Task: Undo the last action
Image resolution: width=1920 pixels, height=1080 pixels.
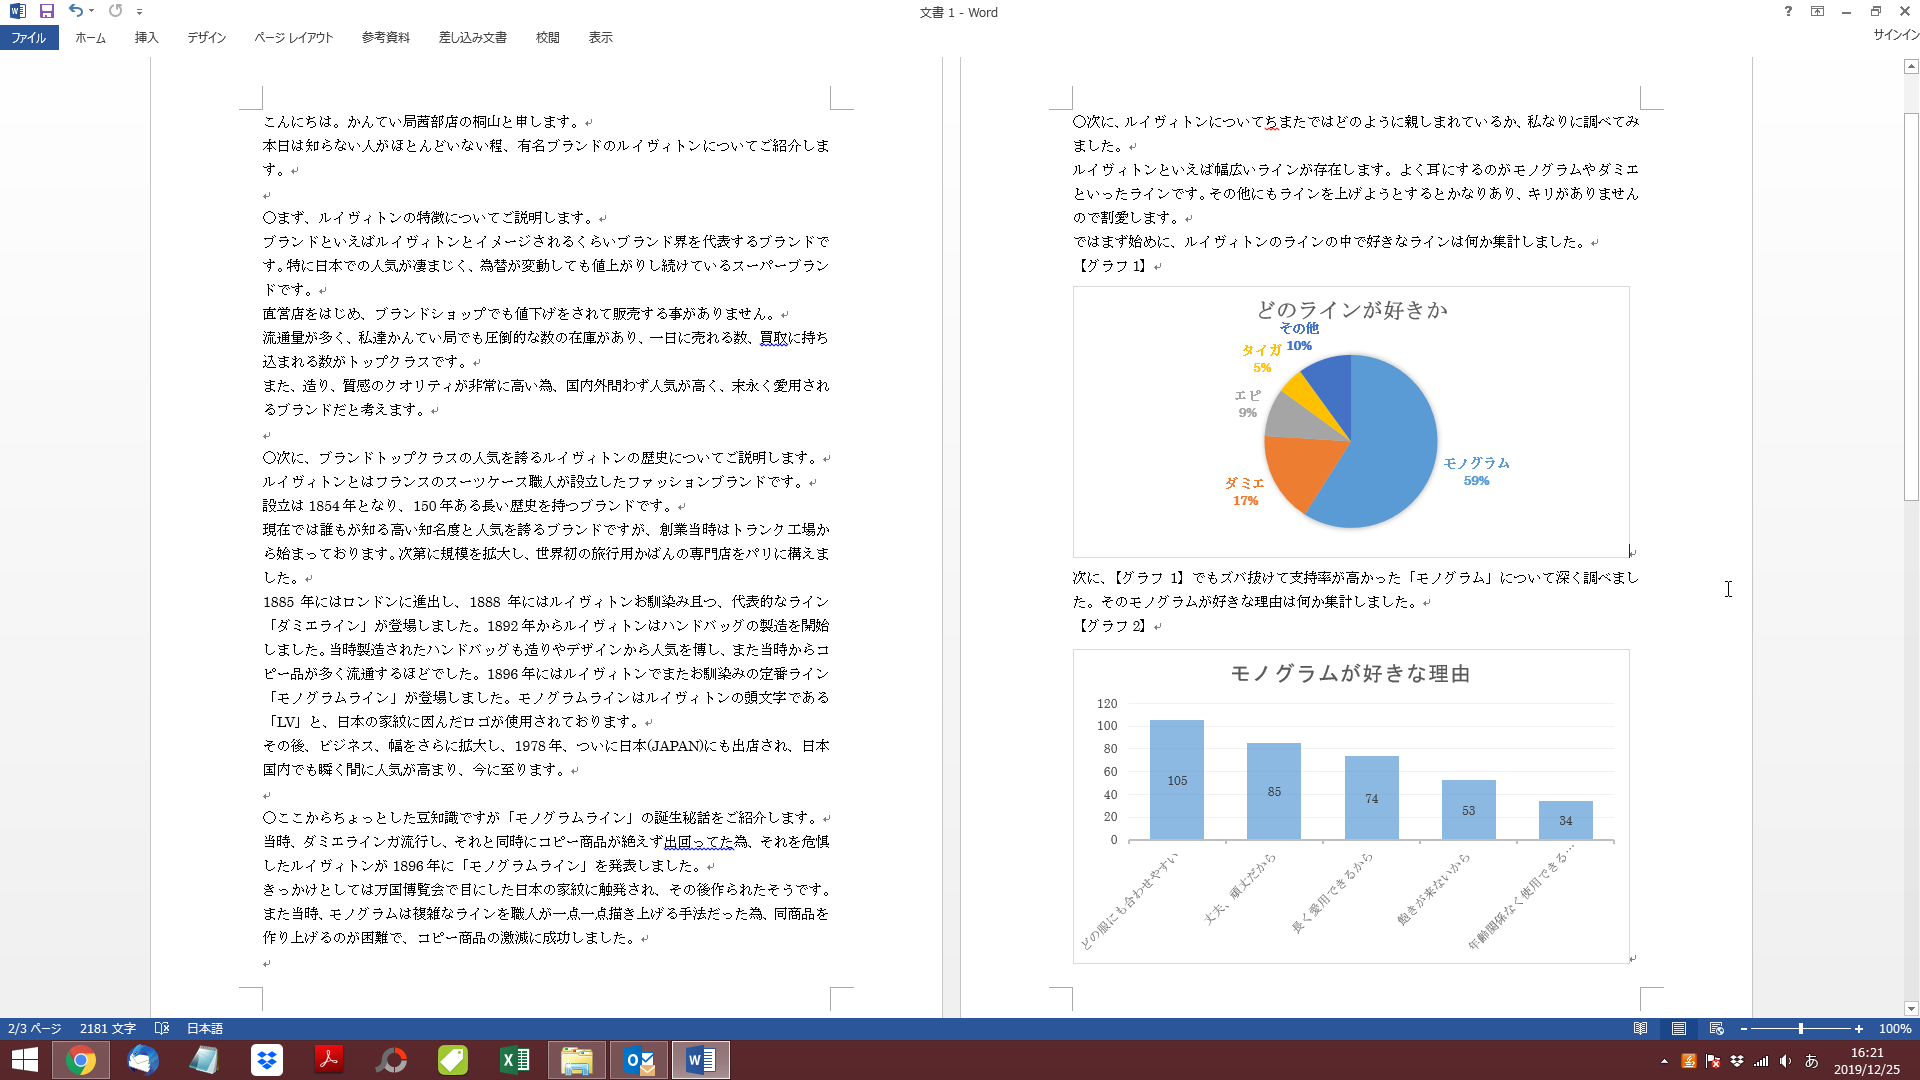Action: (75, 11)
